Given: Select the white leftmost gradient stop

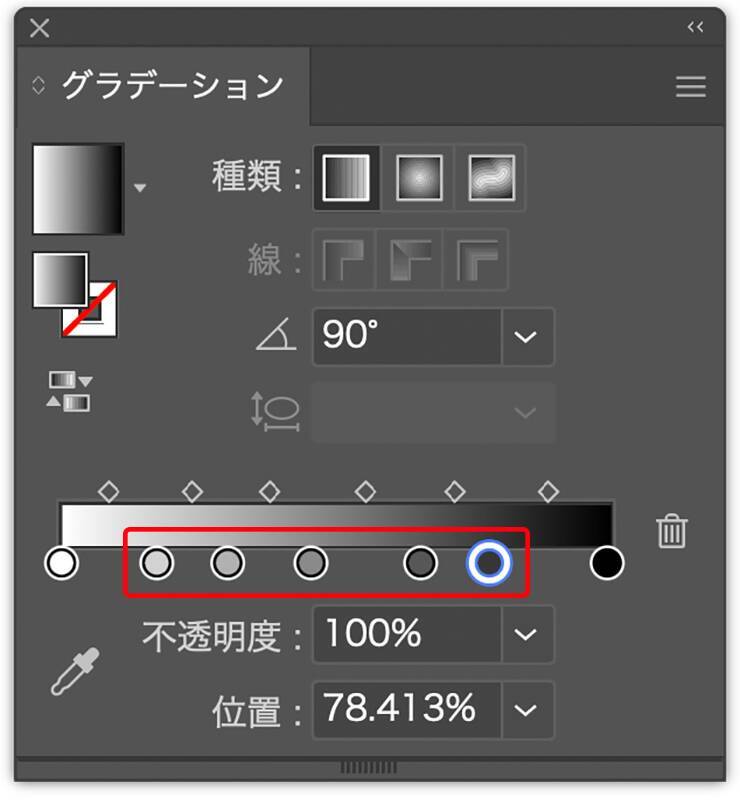Looking at the screenshot, I should point(62,563).
